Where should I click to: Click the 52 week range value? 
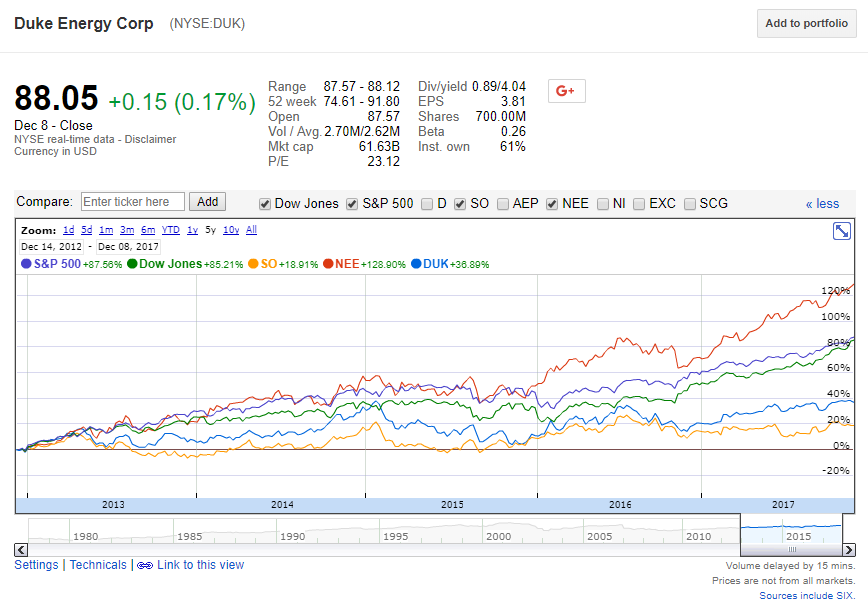tap(361, 101)
